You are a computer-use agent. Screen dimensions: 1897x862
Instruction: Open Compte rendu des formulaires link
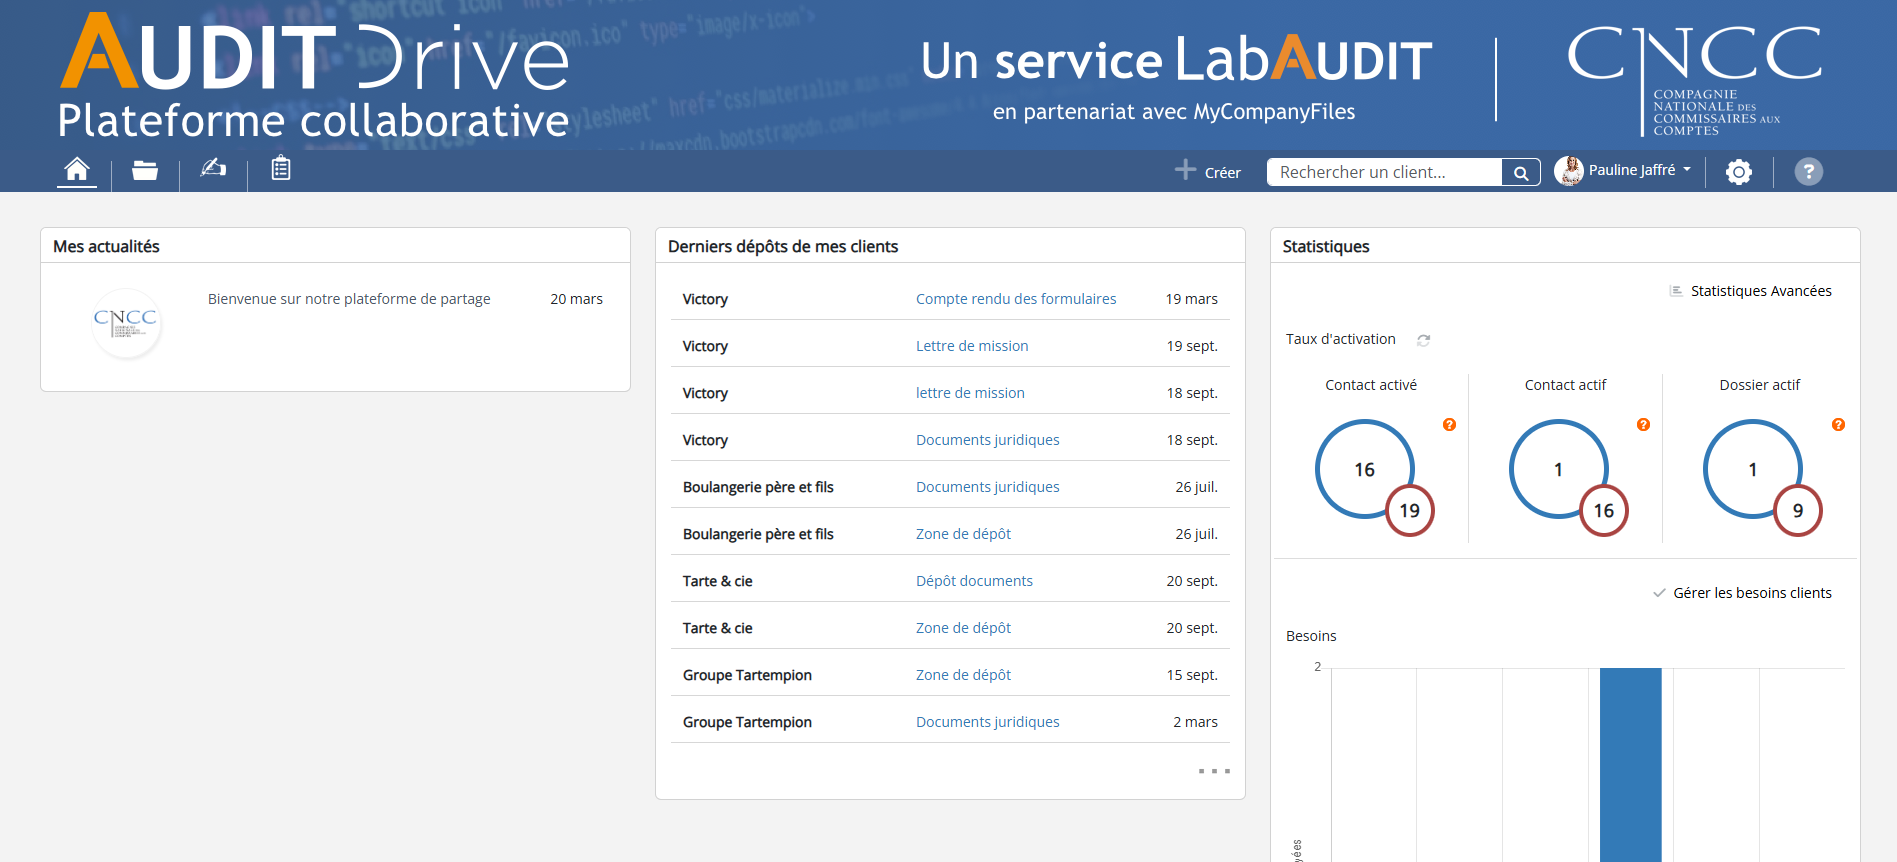[x=1016, y=299]
